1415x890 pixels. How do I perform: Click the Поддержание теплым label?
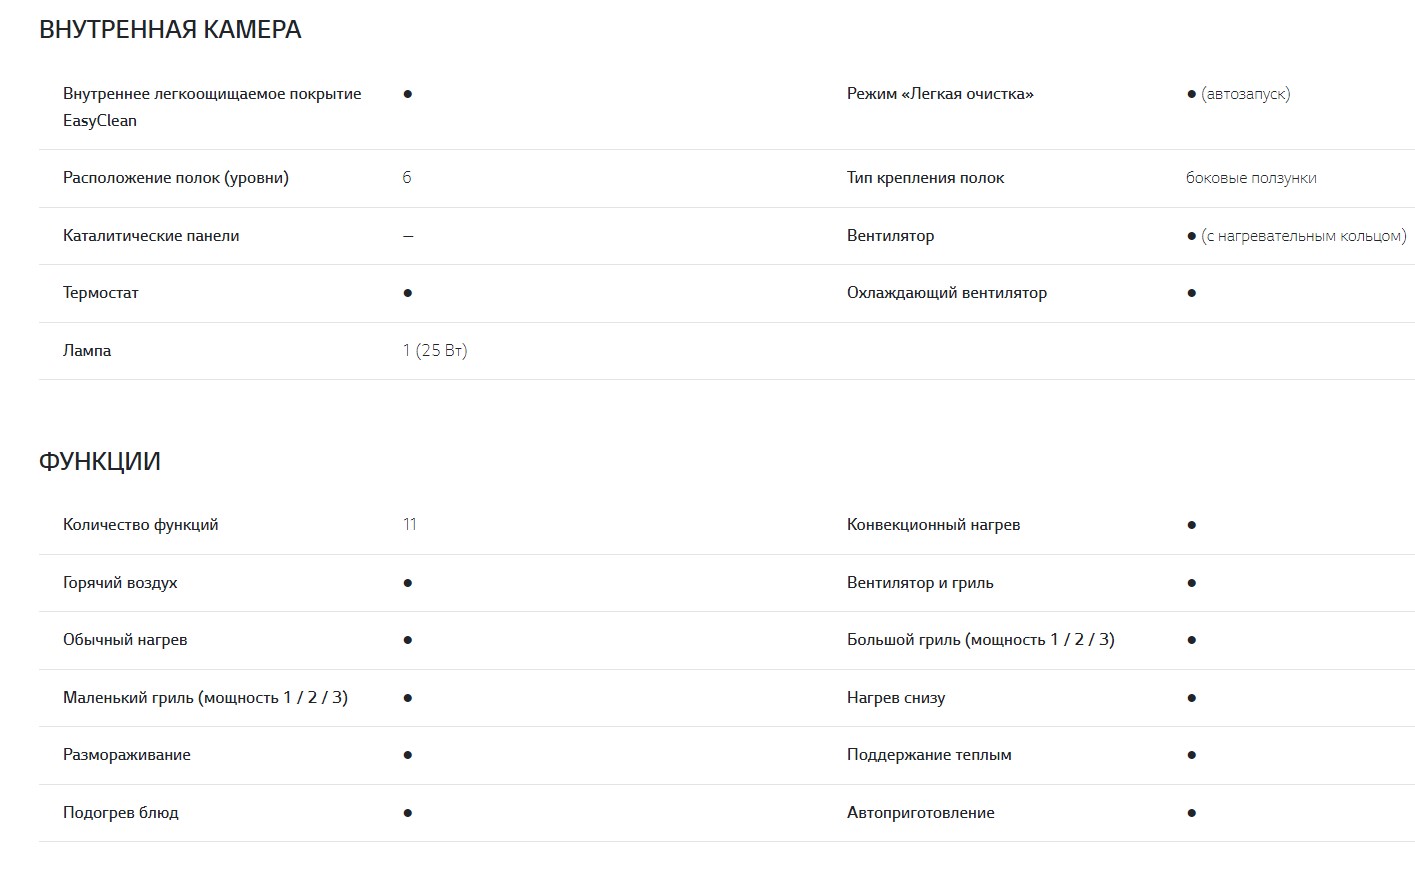(x=929, y=755)
